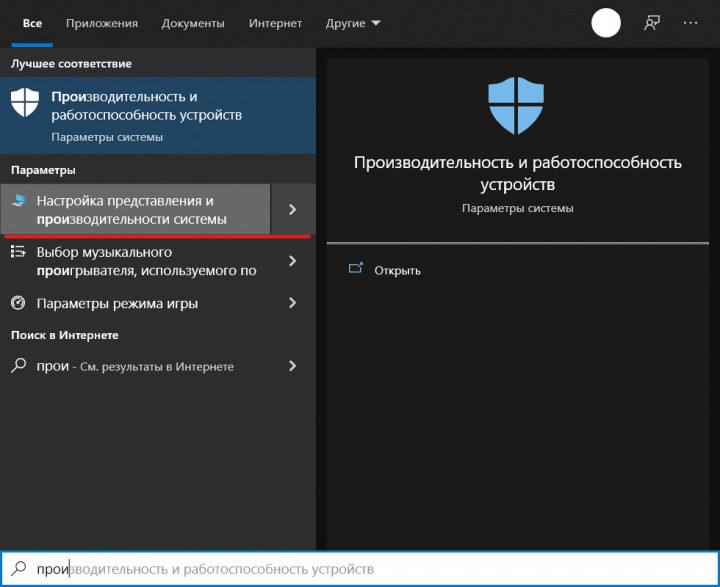The image size is (720, 587).
Task: Click the search box magnifier icon
Action: [x=19, y=569]
